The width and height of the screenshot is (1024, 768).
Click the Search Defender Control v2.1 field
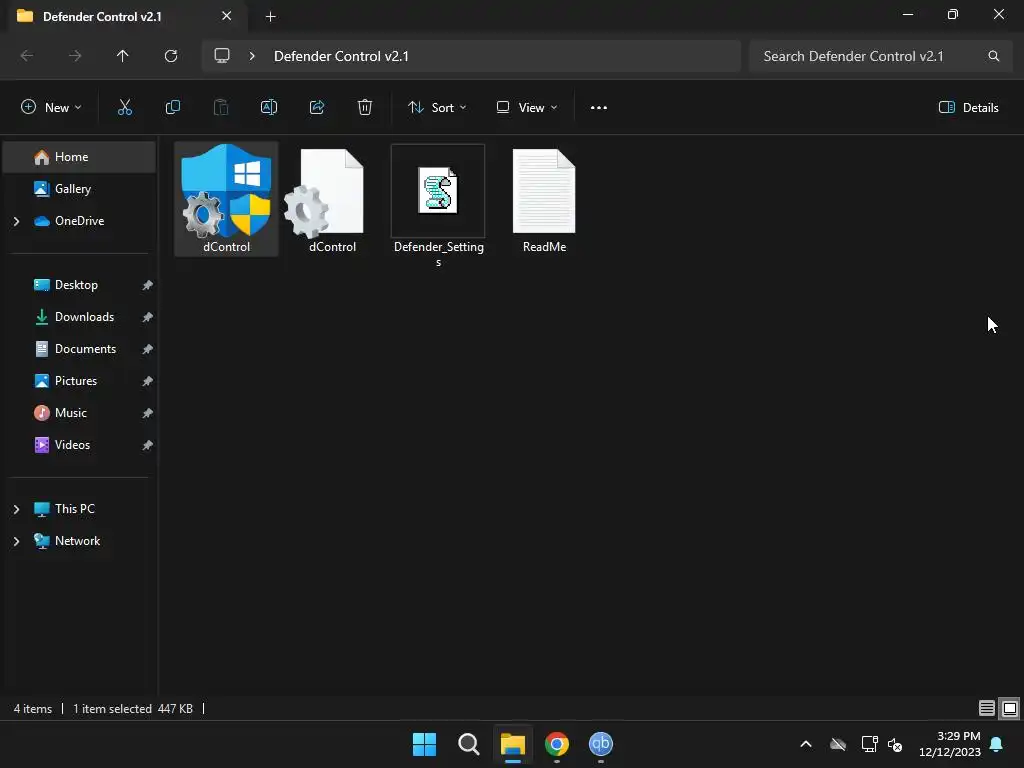click(x=880, y=56)
